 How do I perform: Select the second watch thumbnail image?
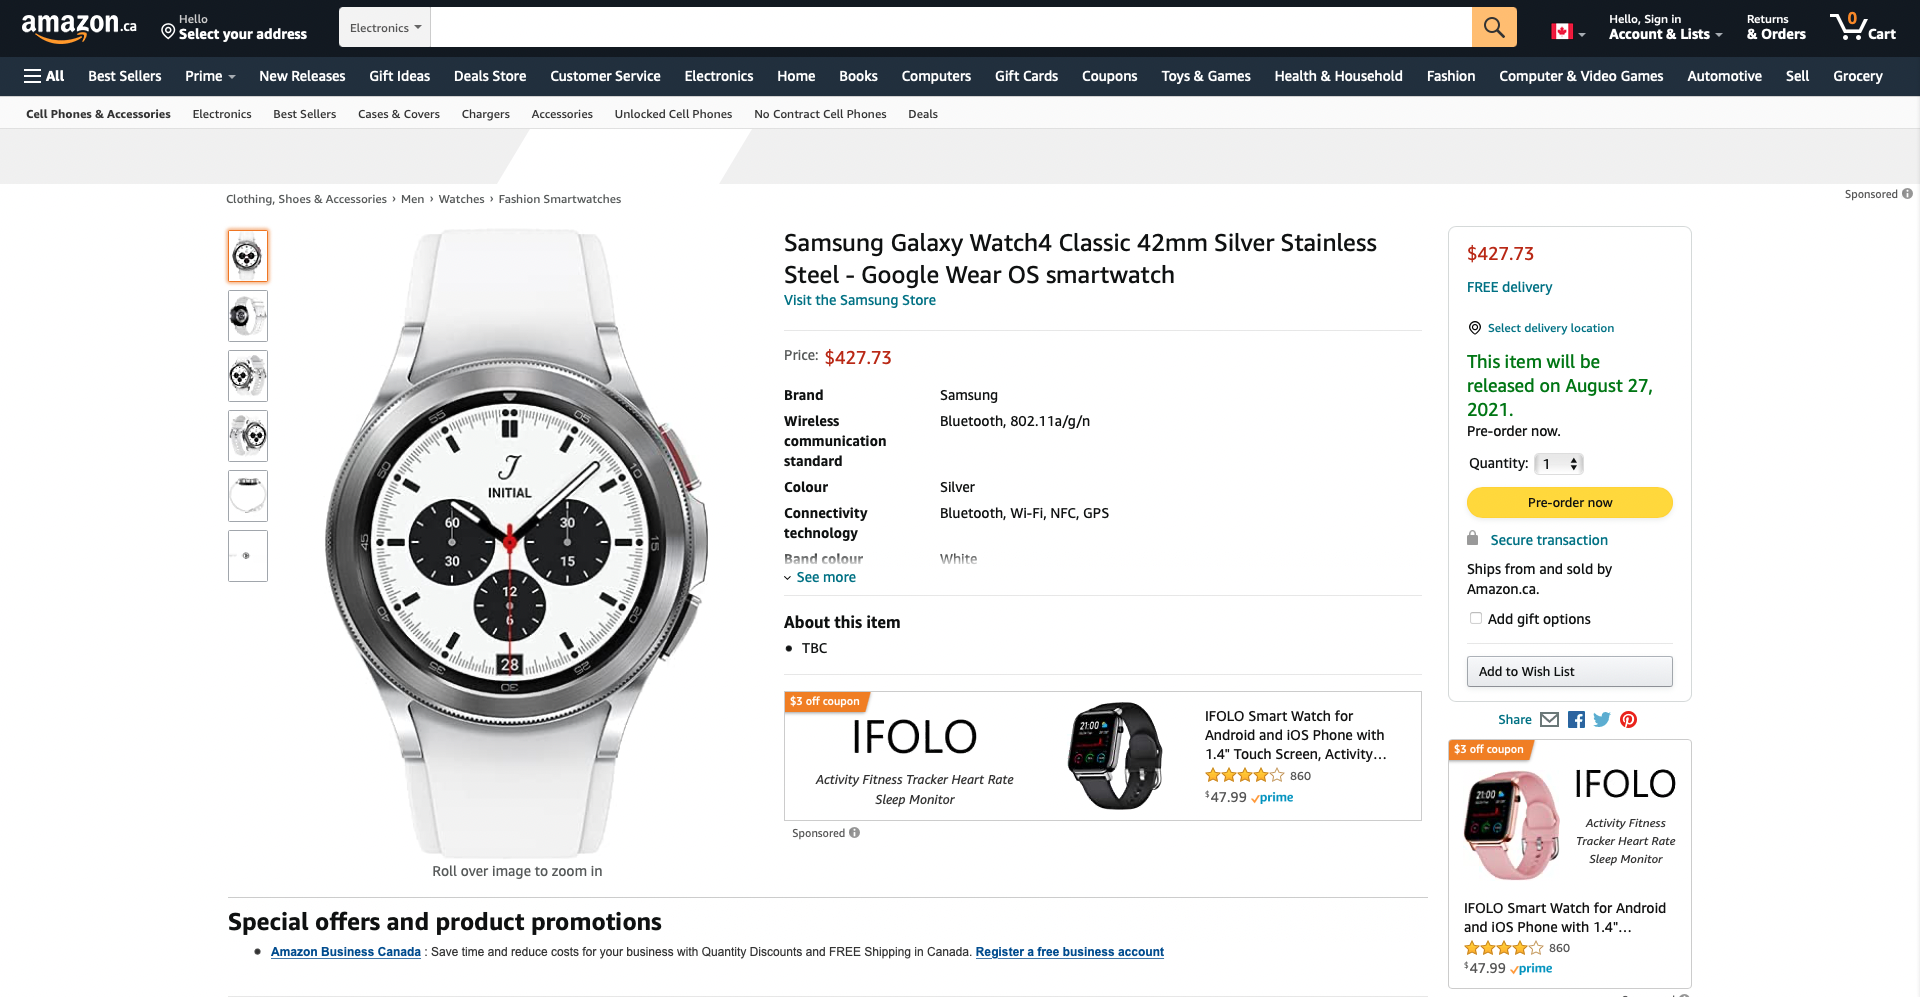click(247, 316)
